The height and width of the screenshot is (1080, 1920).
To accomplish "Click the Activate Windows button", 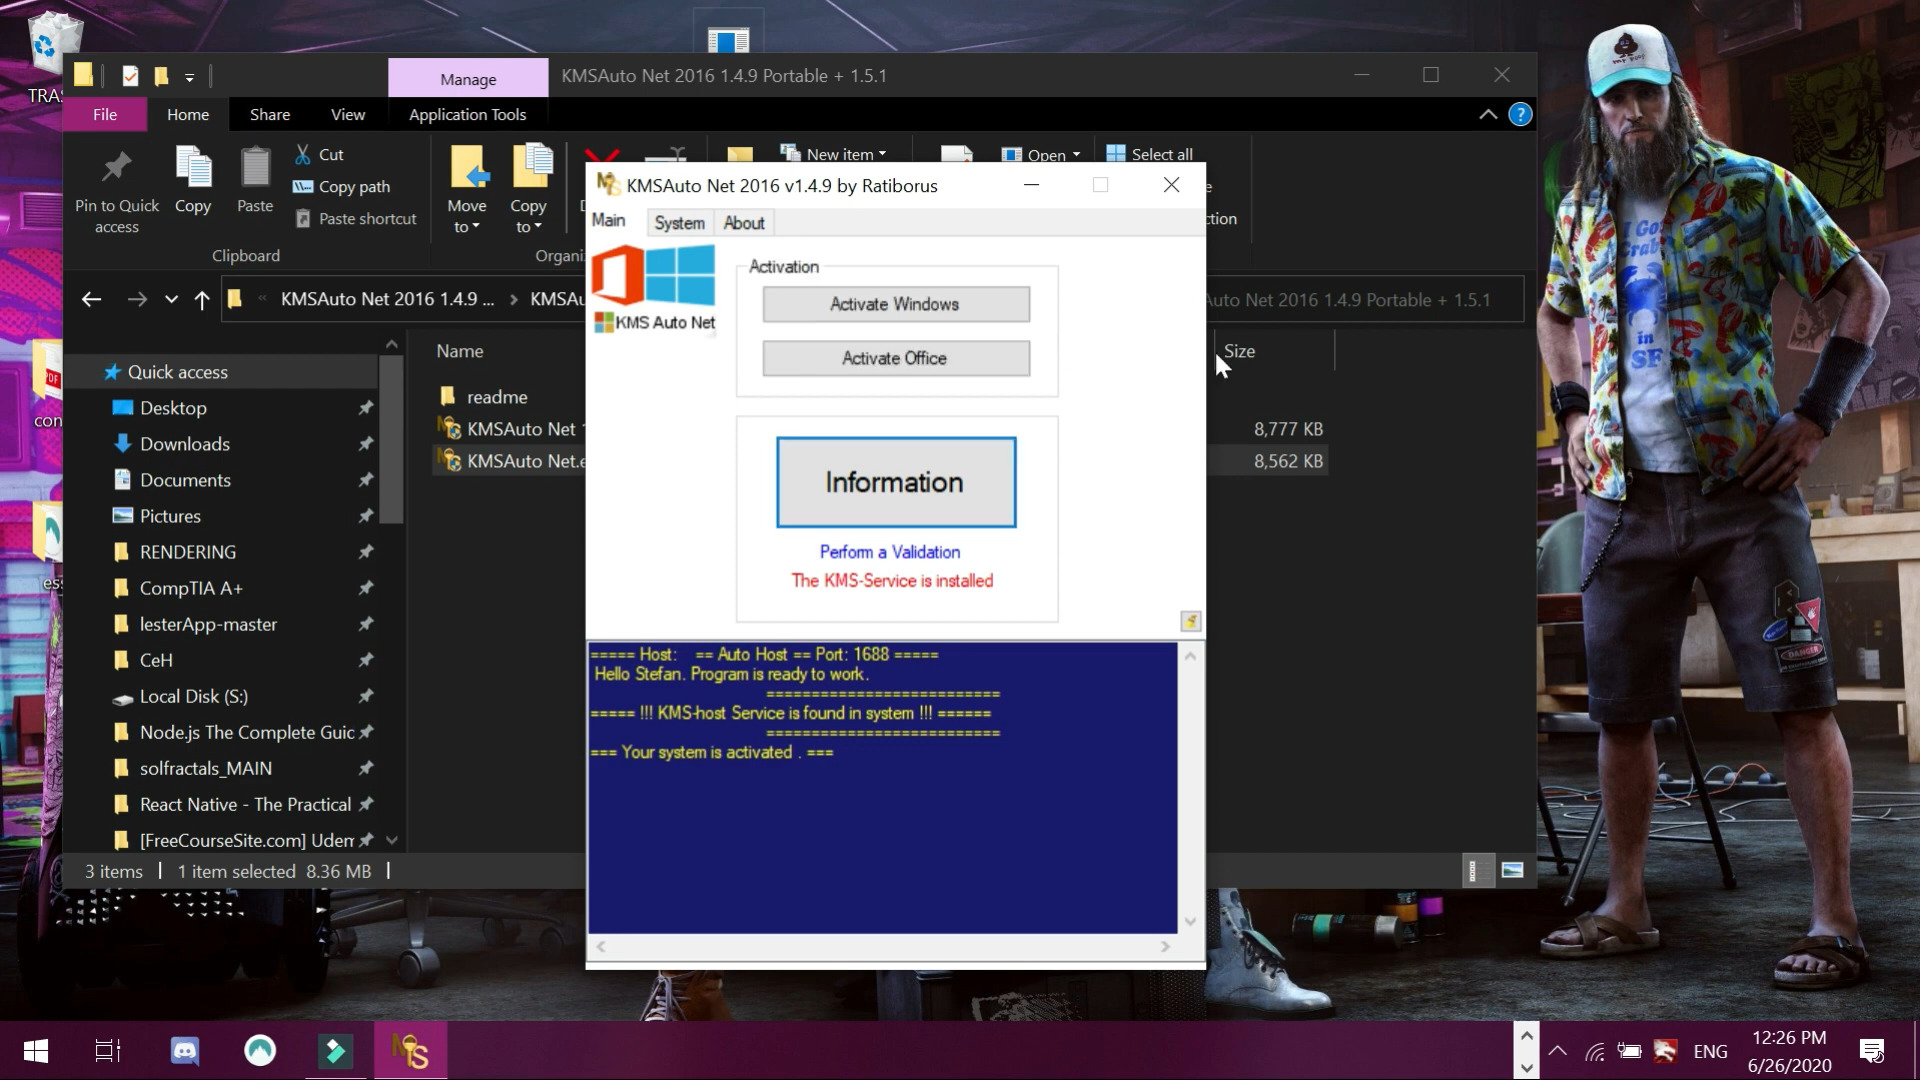I will pyautogui.click(x=896, y=304).
